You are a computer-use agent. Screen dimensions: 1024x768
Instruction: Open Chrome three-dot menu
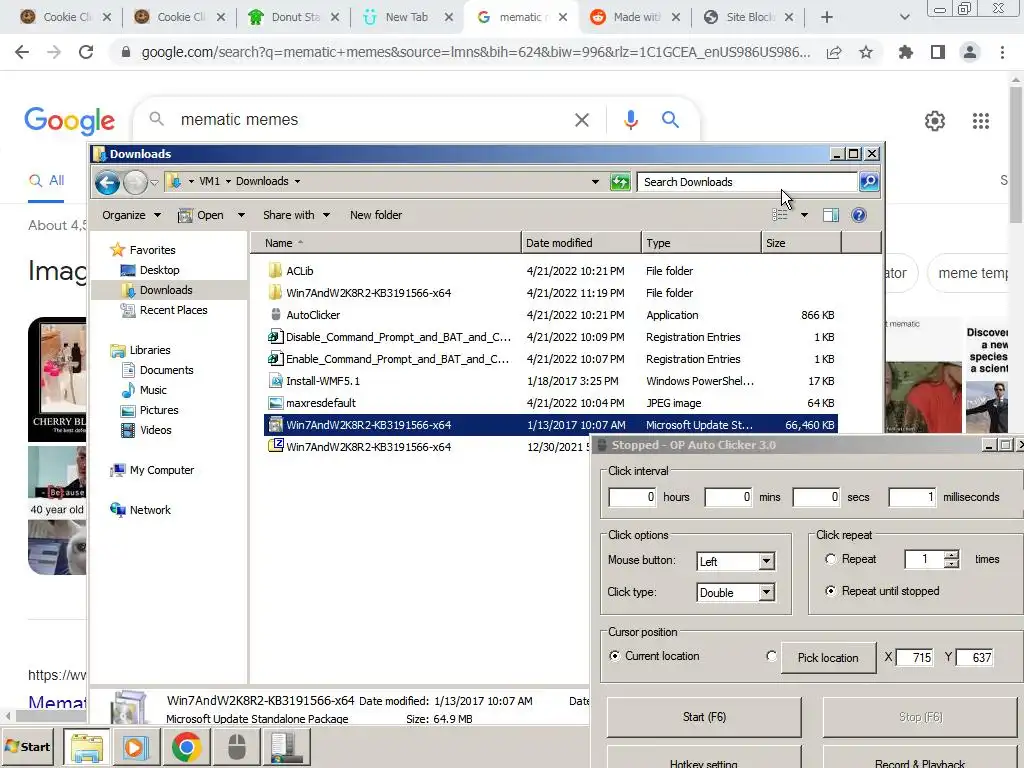coord(1002,52)
